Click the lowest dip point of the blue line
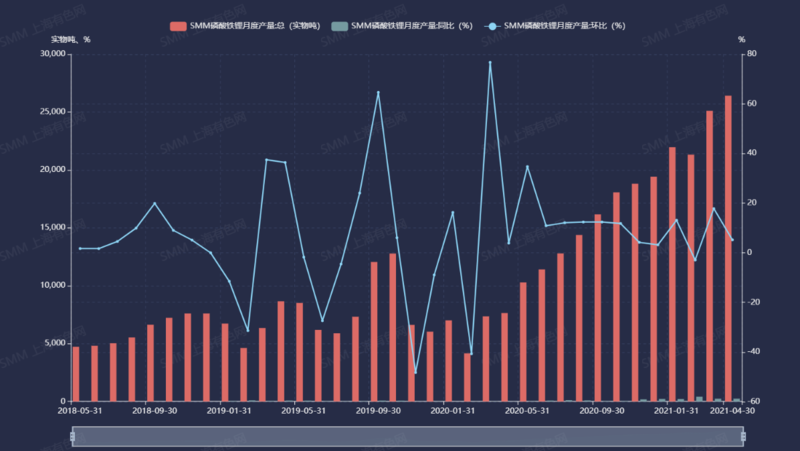Screen dimensions: 800x451 pos(415,373)
